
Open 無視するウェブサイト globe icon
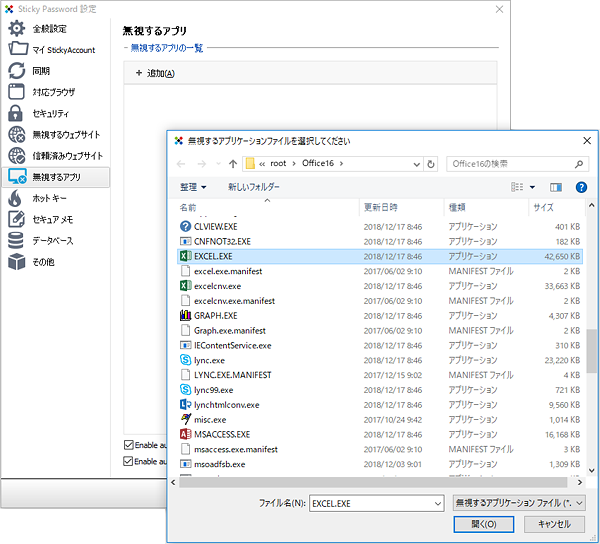click(x=17, y=134)
